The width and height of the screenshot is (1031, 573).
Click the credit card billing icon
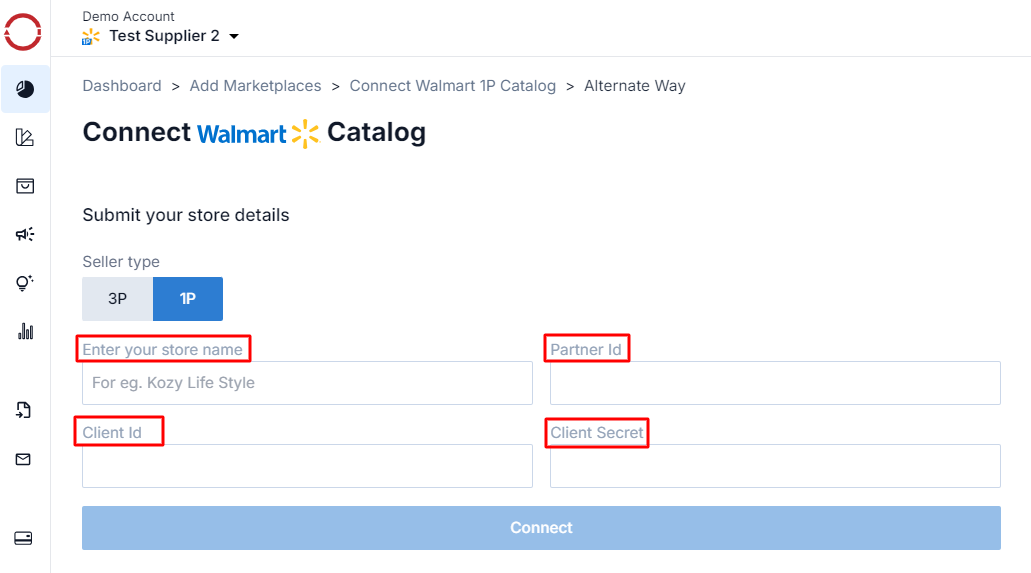(24, 538)
